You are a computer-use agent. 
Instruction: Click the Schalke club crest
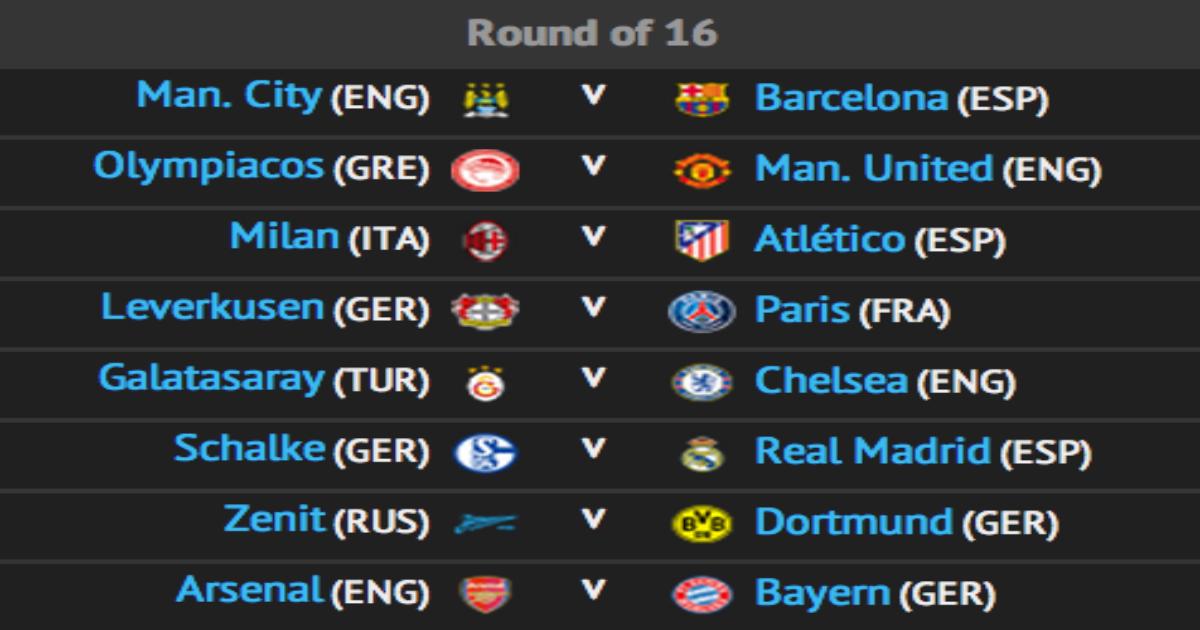coord(485,454)
